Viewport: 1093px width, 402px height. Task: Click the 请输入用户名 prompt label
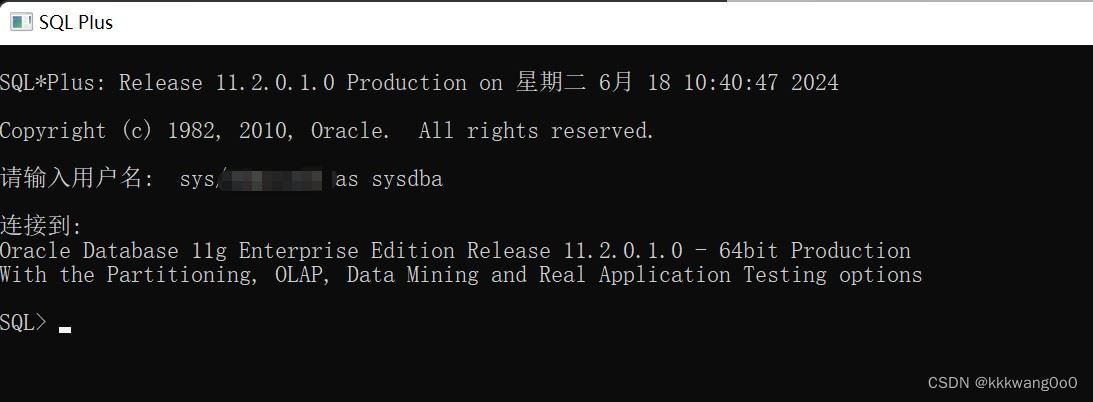tap(76, 180)
